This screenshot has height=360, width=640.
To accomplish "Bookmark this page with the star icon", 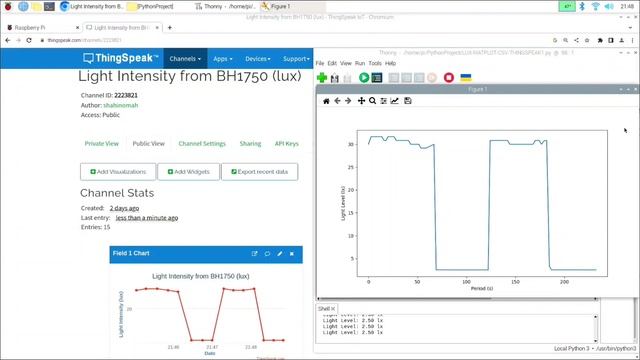I will coord(587,40).
